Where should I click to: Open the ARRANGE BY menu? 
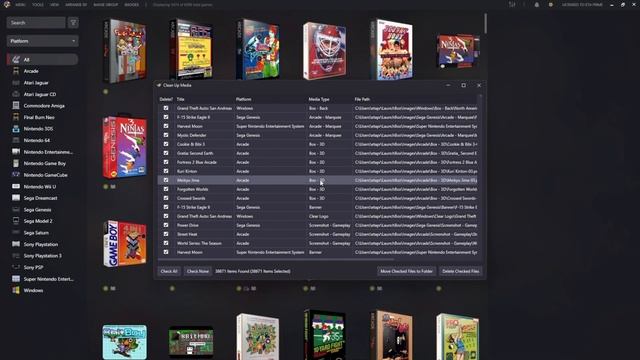(76, 4)
